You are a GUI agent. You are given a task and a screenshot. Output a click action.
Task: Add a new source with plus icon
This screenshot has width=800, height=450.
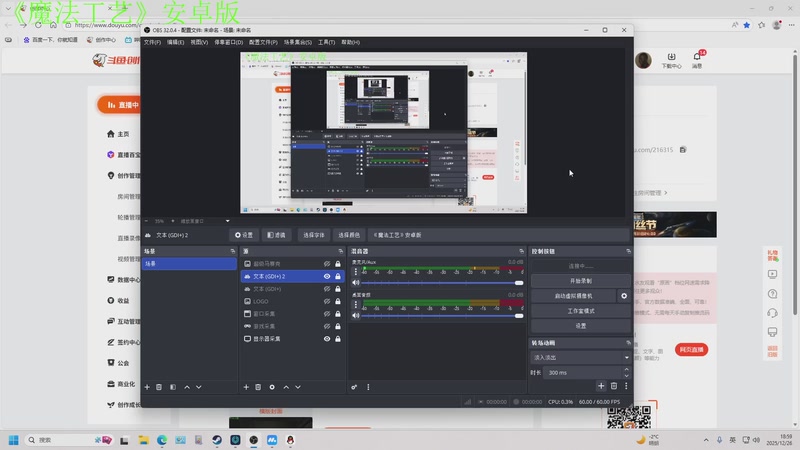[x=246, y=387]
